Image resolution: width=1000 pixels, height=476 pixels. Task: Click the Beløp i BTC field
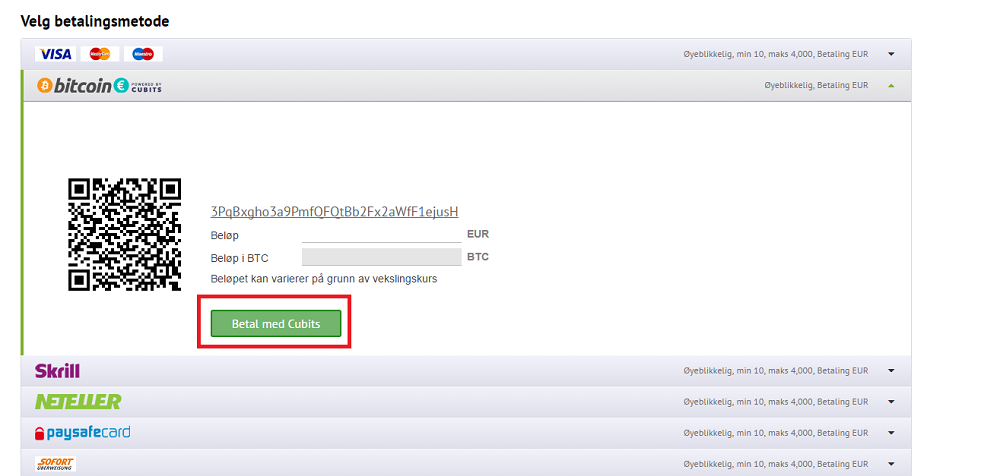(381, 258)
